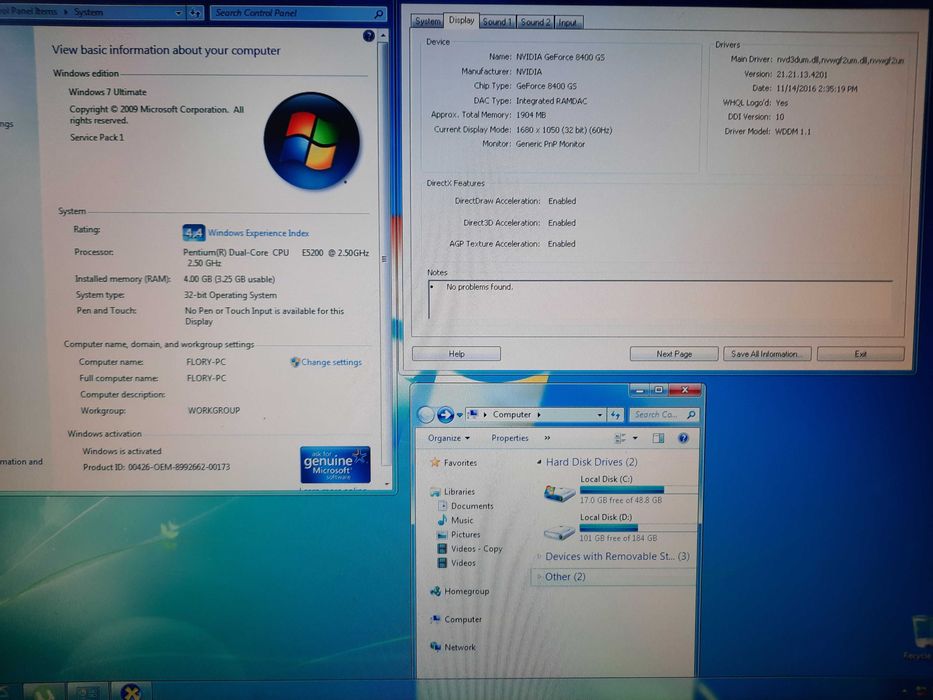Show more explorer toolbar commands chevron
The height and width of the screenshot is (700, 933).
pos(547,438)
